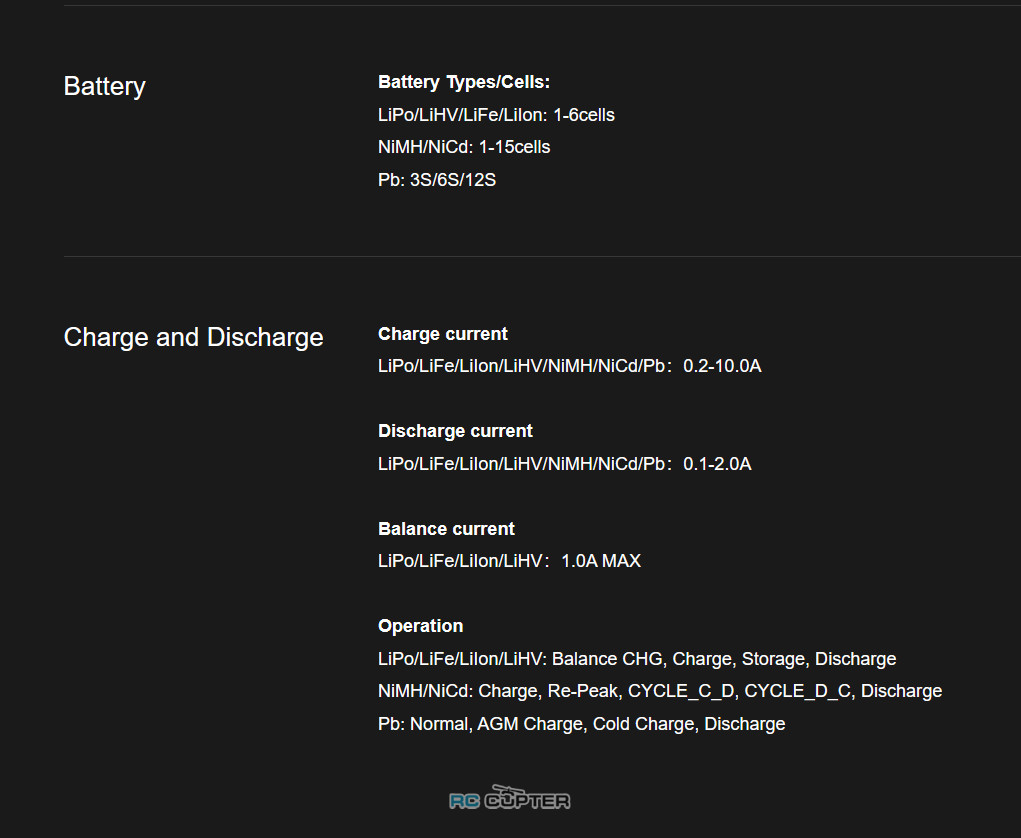Image resolution: width=1021 pixels, height=838 pixels.
Task: Click the Pb 3S/6S/12S line
Action: (x=437, y=180)
